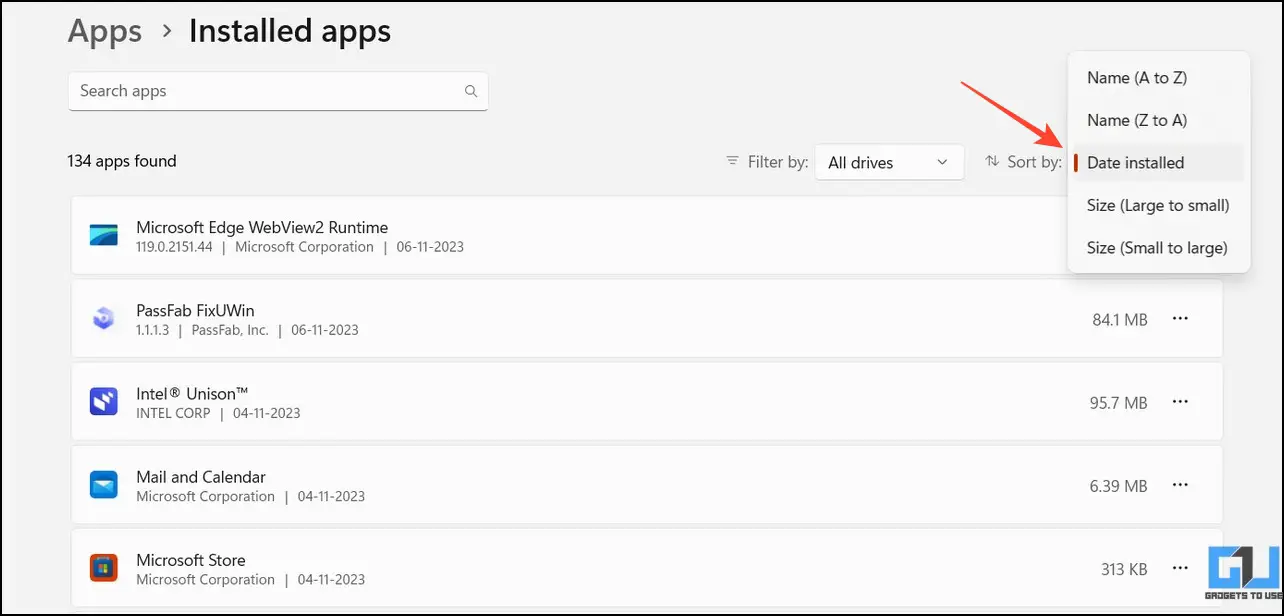Click the Filter by label
The image size is (1284, 616).
pyautogui.click(x=778, y=162)
